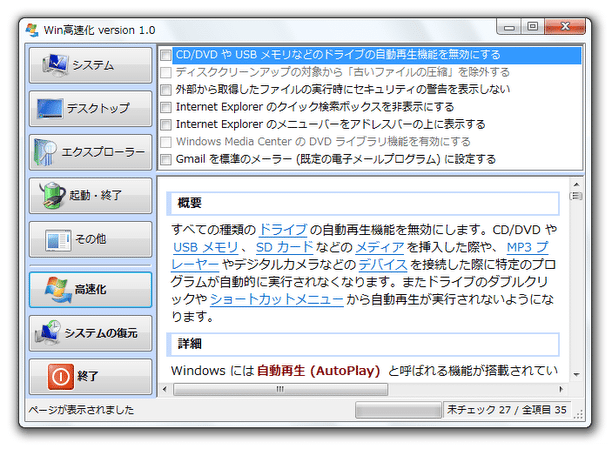Click the window resize grip corner
The width and height of the screenshot is (612, 449).
click(578, 415)
